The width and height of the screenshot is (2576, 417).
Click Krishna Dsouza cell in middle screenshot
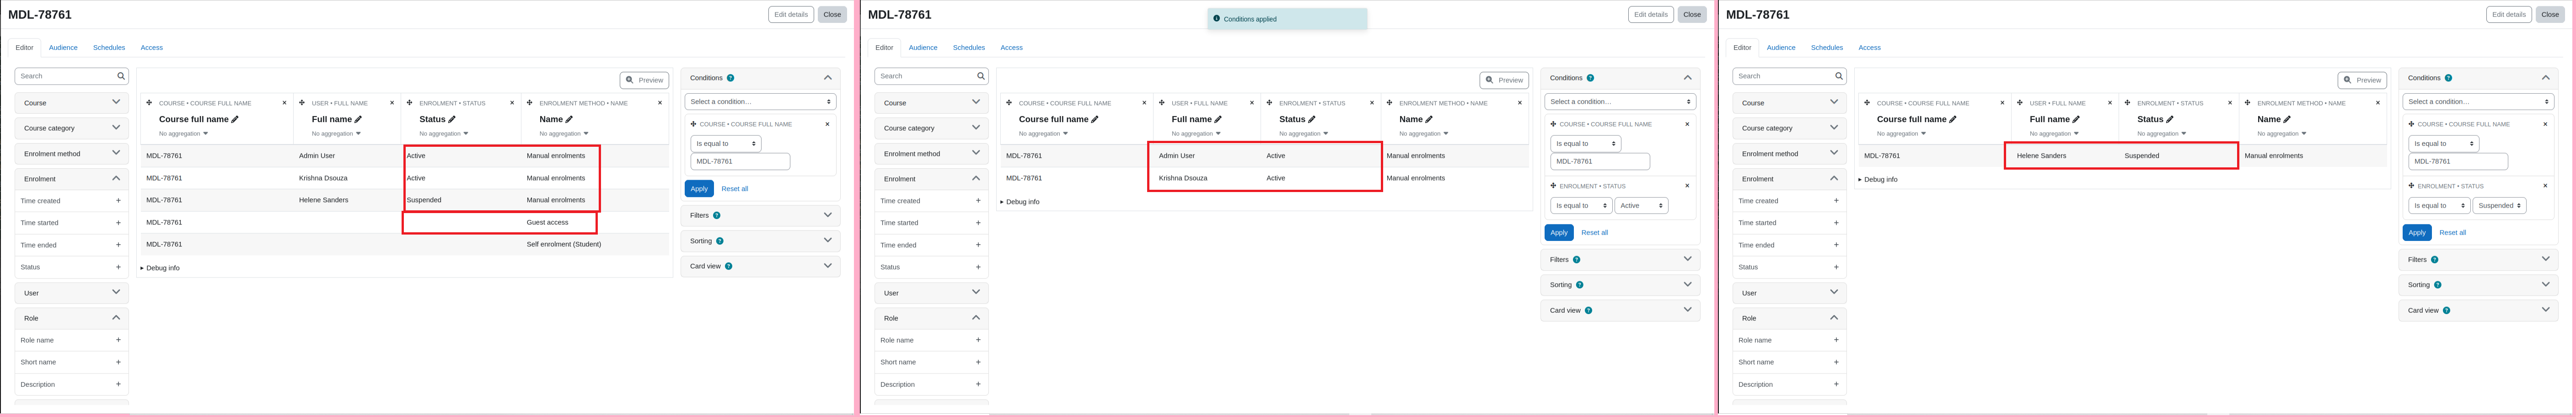click(x=1183, y=178)
